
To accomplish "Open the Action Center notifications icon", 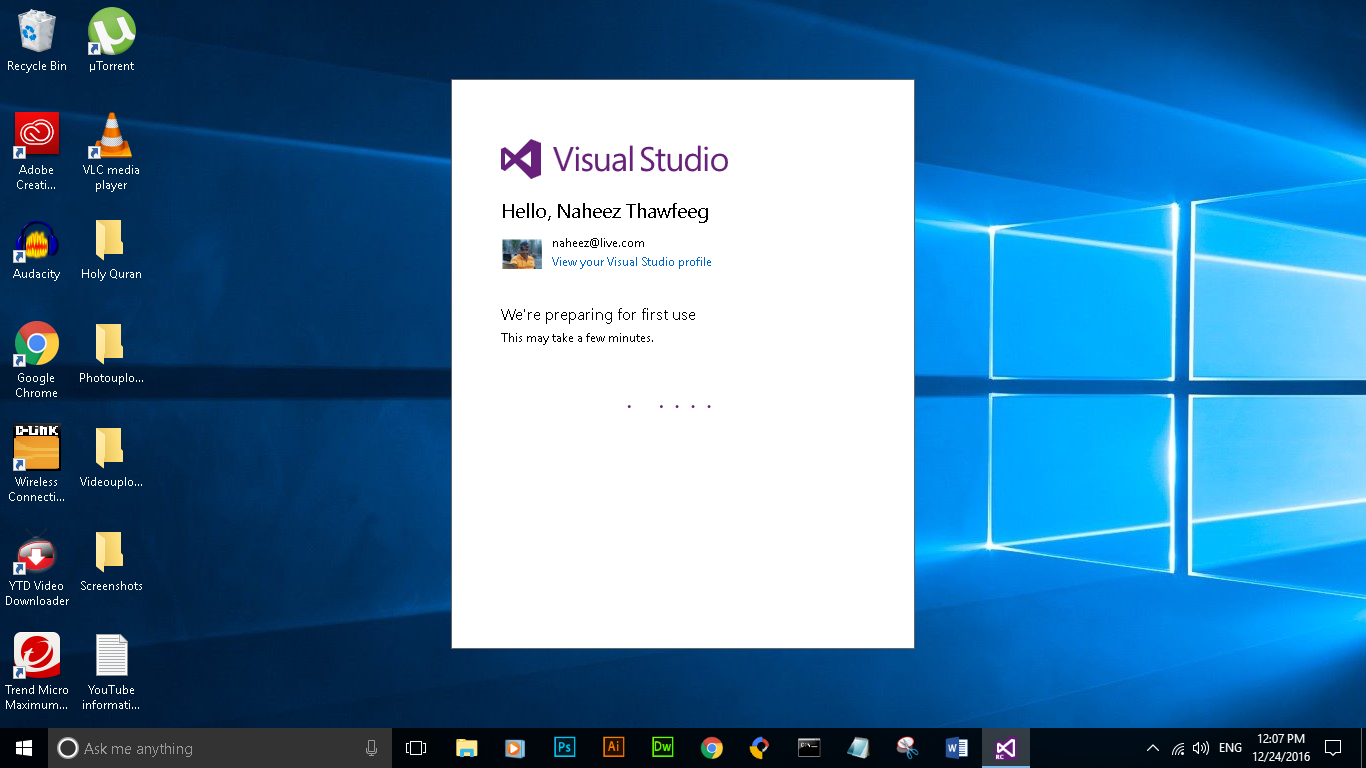I will click(x=1332, y=748).
